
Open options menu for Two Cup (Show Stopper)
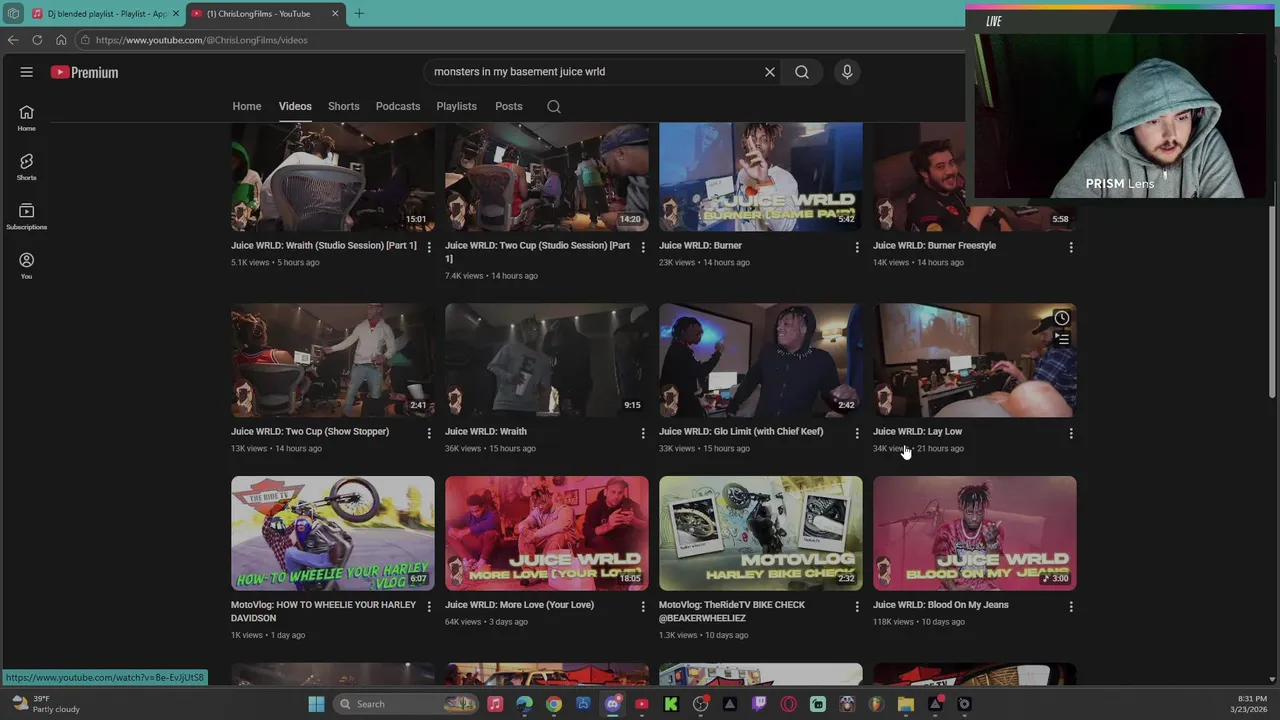[x=429, y=433]
